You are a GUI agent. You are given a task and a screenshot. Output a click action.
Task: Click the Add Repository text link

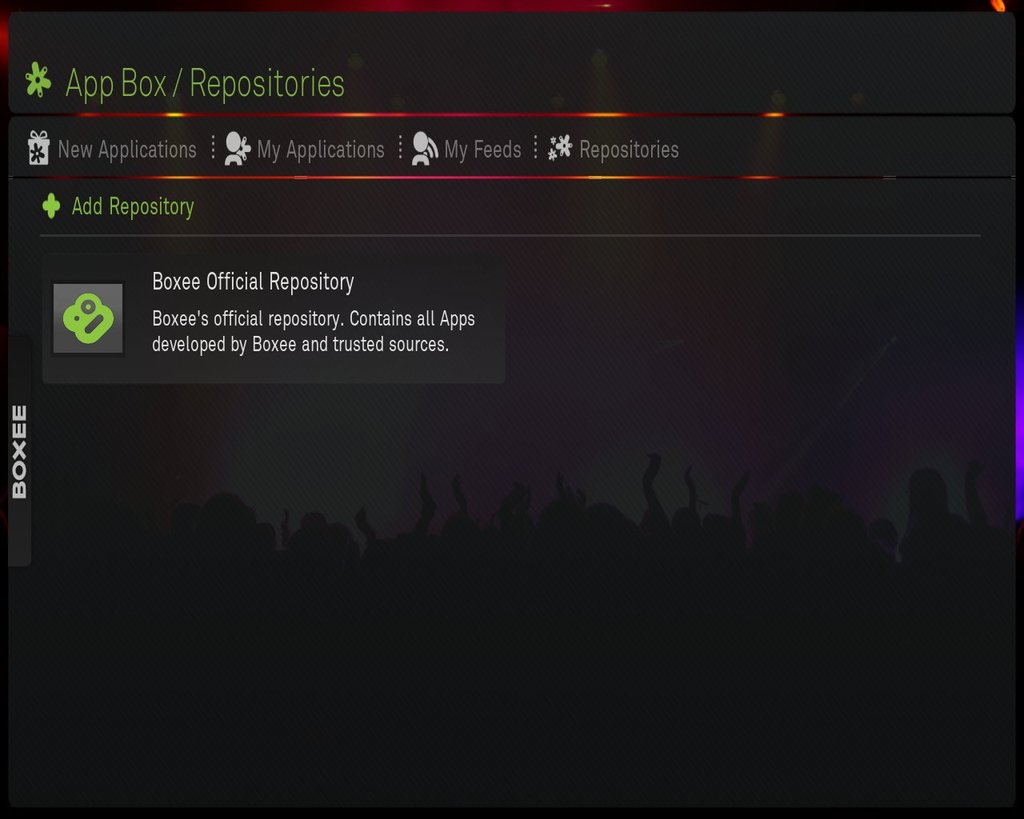pos(133,206)
